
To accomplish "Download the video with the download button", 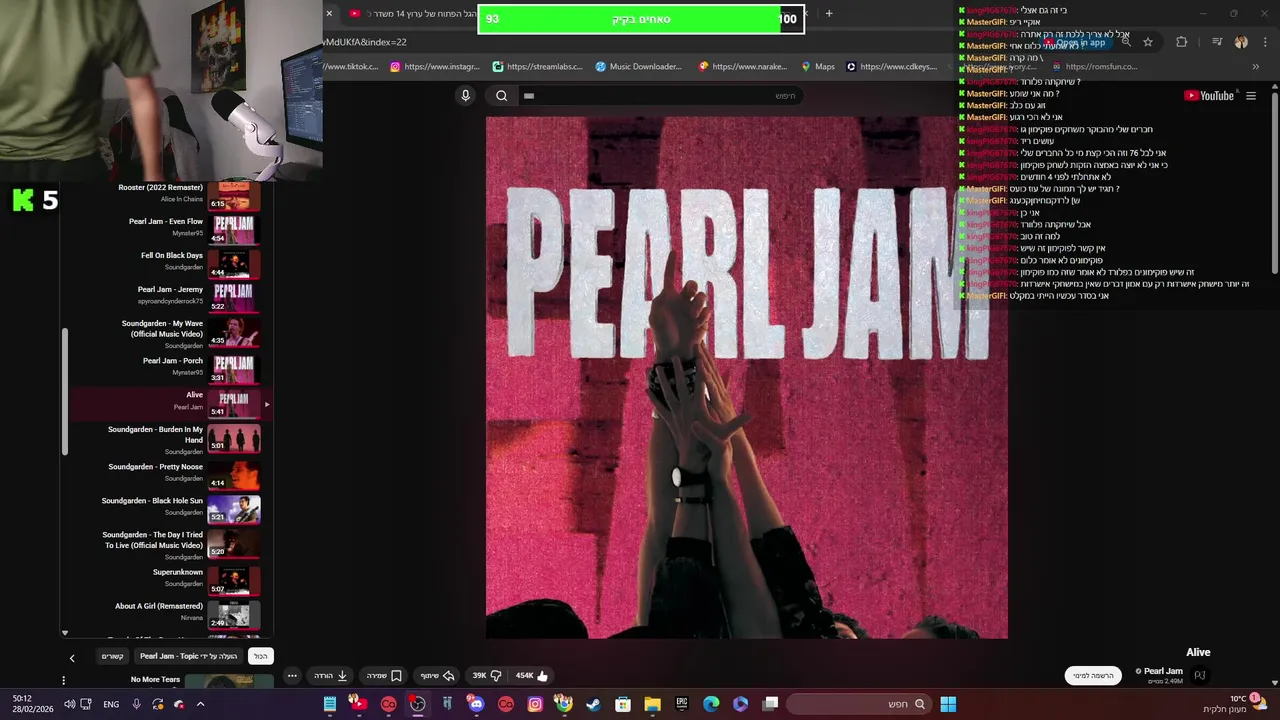I will 331,675.
